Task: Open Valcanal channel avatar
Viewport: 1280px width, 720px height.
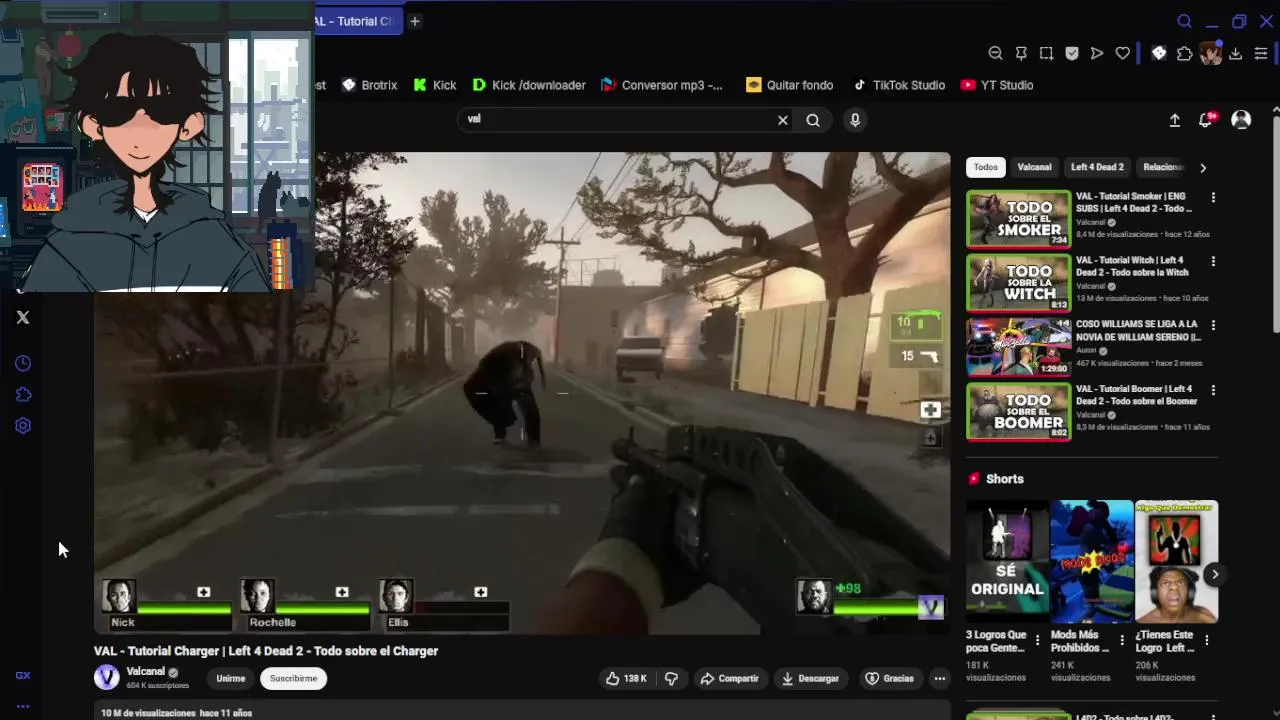Action: pyautogui.click(x=107, y=678)
